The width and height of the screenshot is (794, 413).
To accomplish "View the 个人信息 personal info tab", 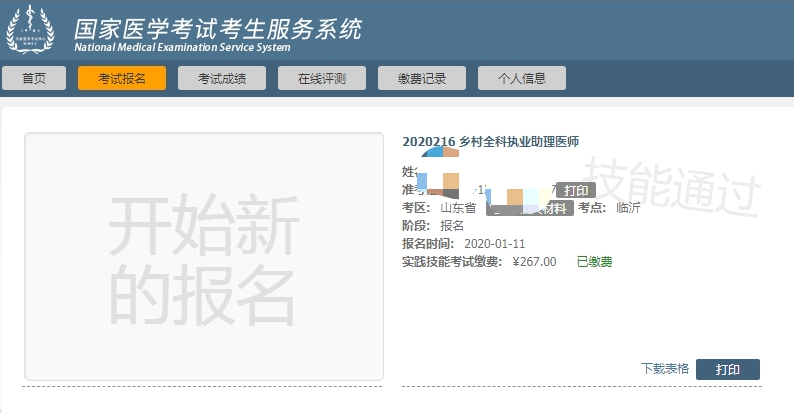I will 521,78.
